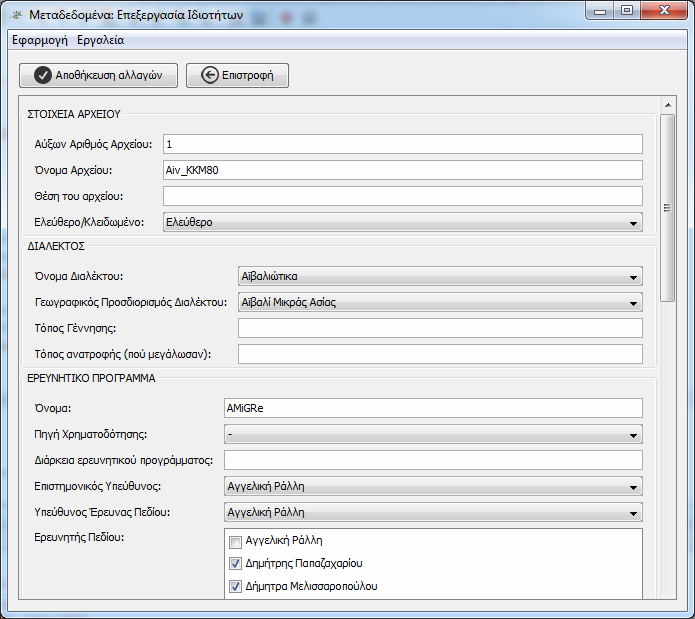The image size is (695, 619).
Task: Open the Υπεύθυνος Έρευνας Πεδίου dropdown
Action: (433, 513)
